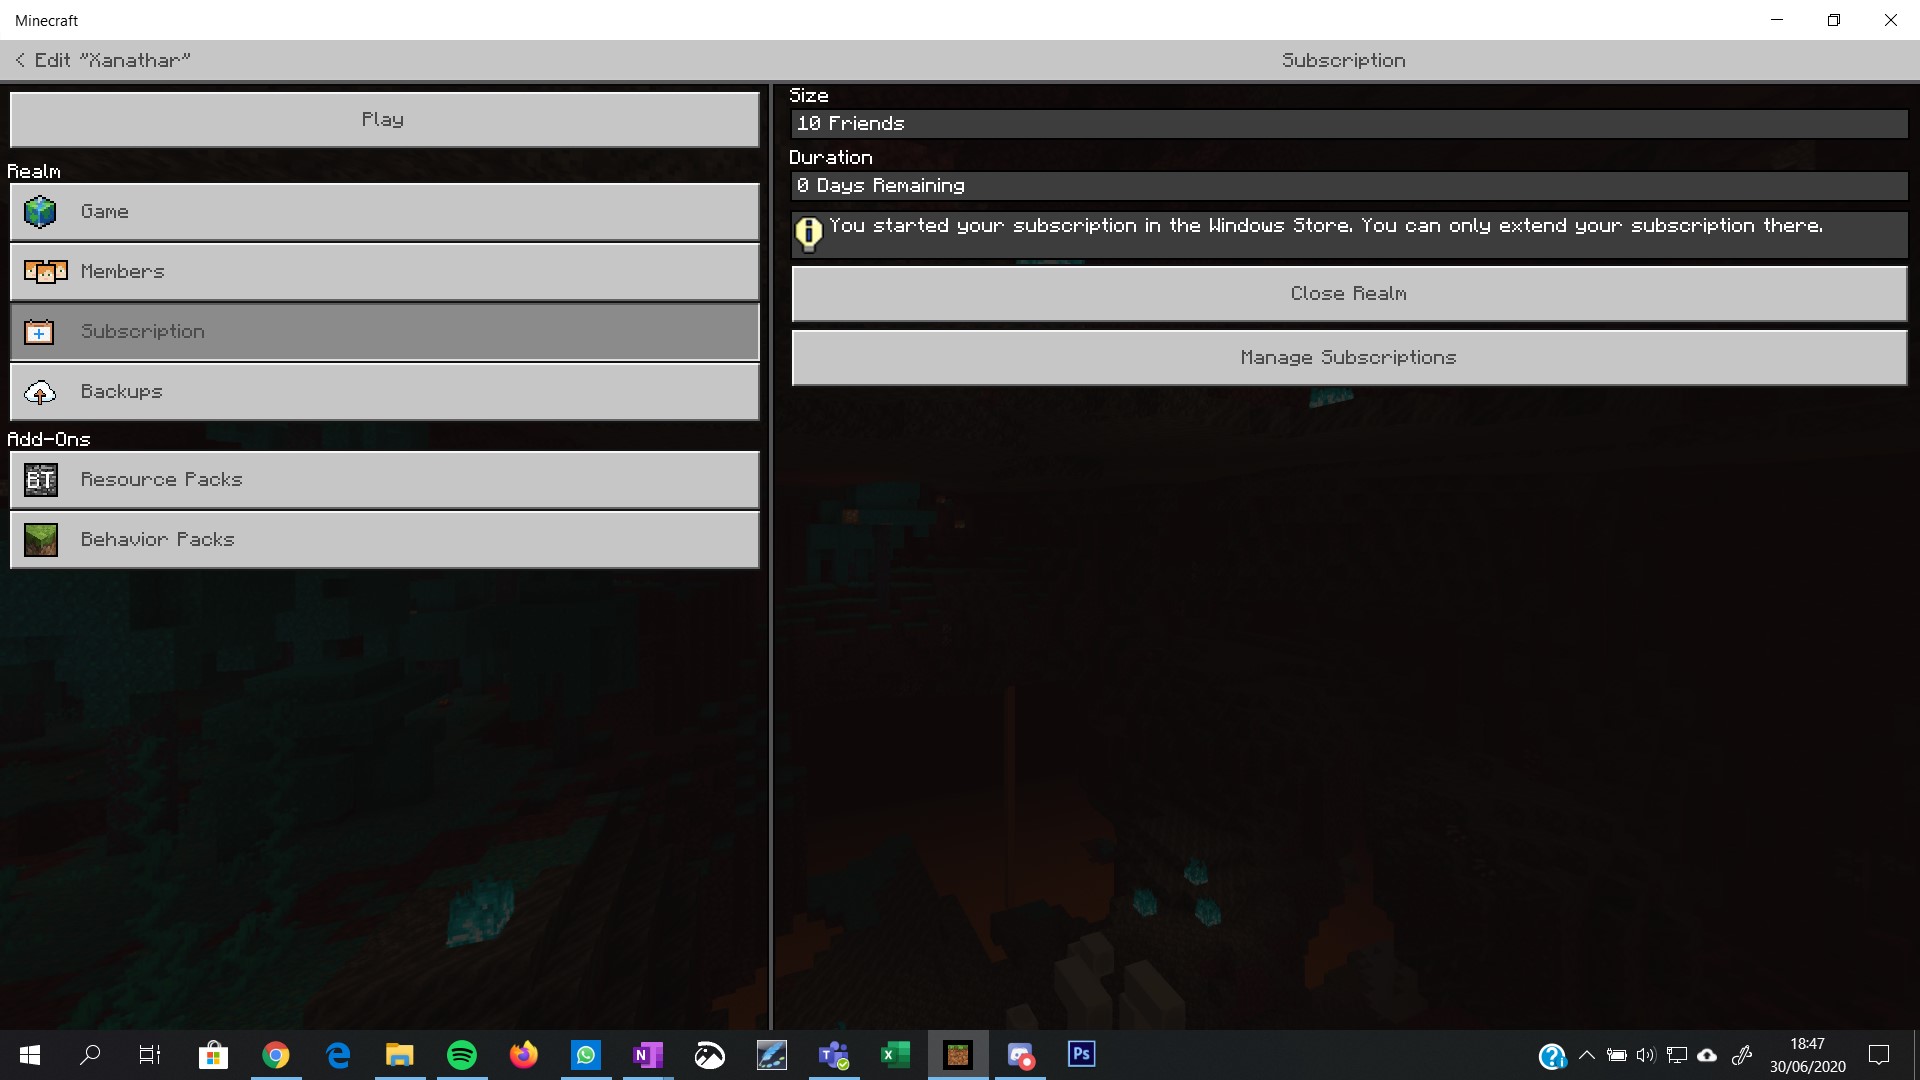Open the Backups section

pos(384,392)
